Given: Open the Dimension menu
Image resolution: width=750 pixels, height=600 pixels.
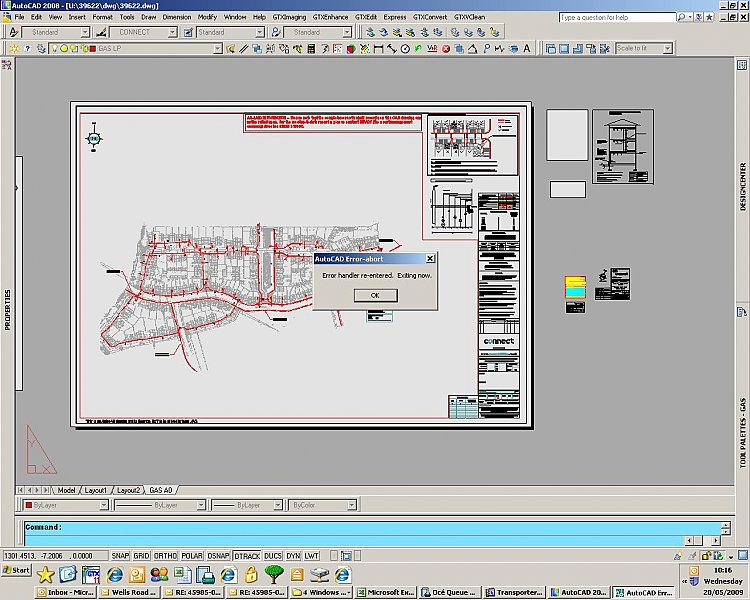Looking at the screenshot, I should tap(176, 17).
